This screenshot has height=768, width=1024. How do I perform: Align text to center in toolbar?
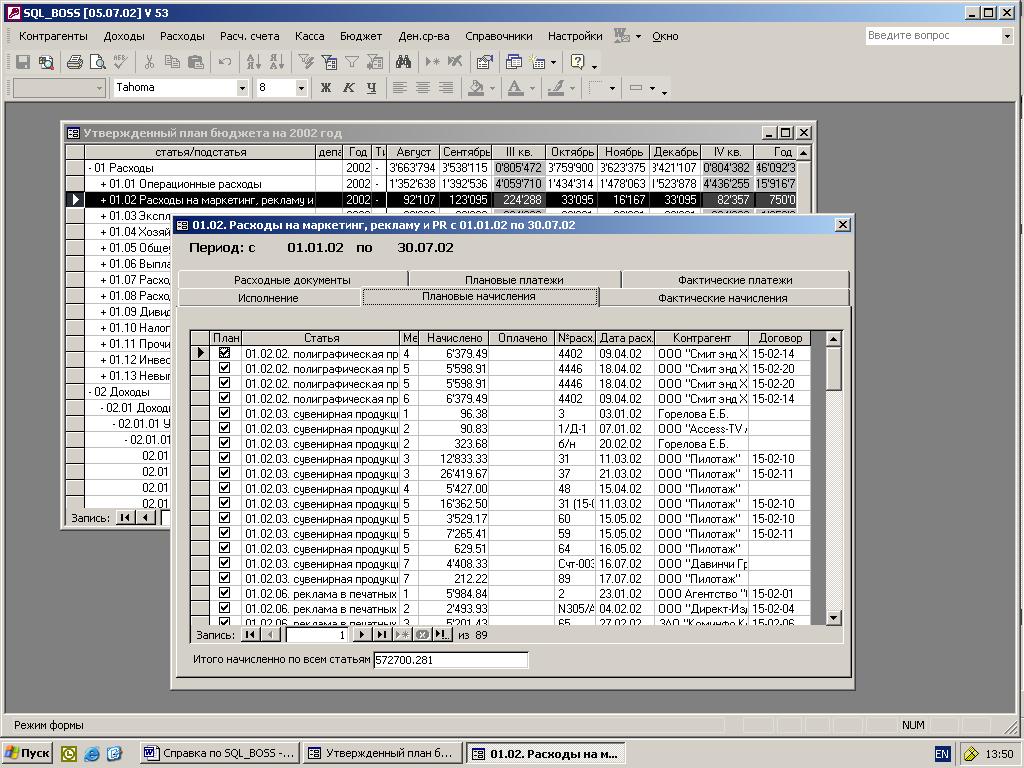click(423, 88)
